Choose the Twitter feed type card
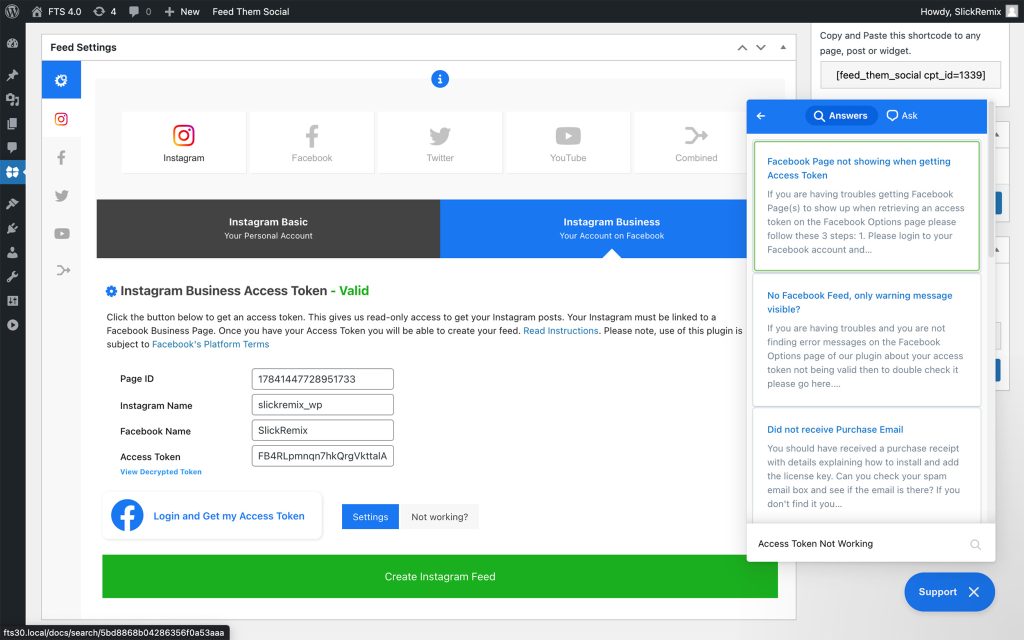This screenshot has height=640, width=1024. coord(440,142)
